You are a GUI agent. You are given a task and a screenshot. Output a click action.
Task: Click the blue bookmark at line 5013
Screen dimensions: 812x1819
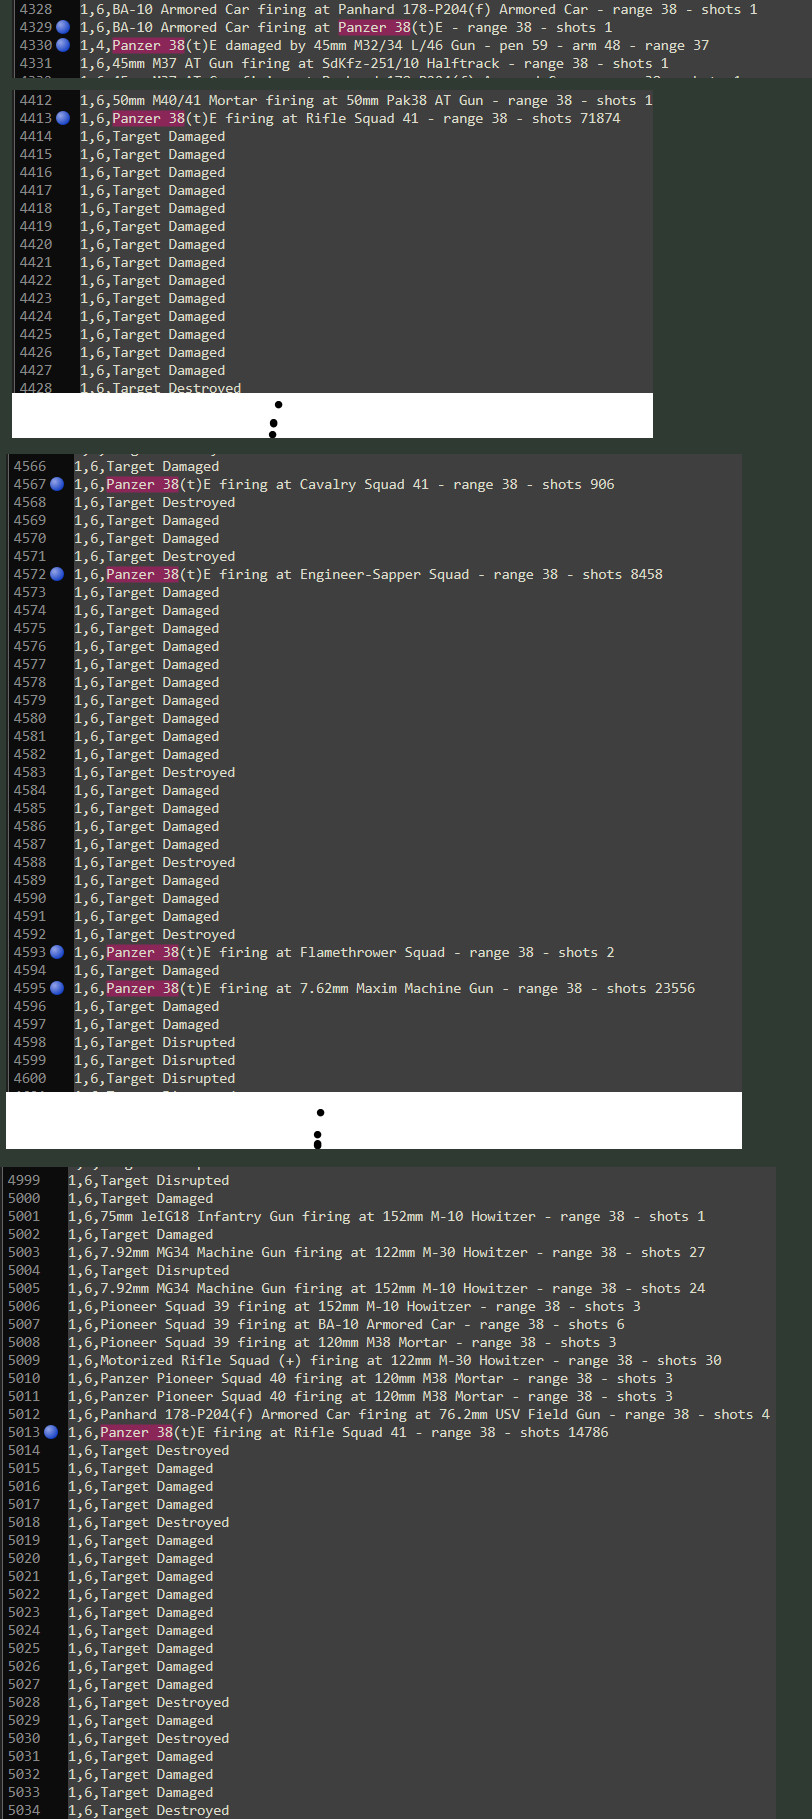click(51, 1432)
